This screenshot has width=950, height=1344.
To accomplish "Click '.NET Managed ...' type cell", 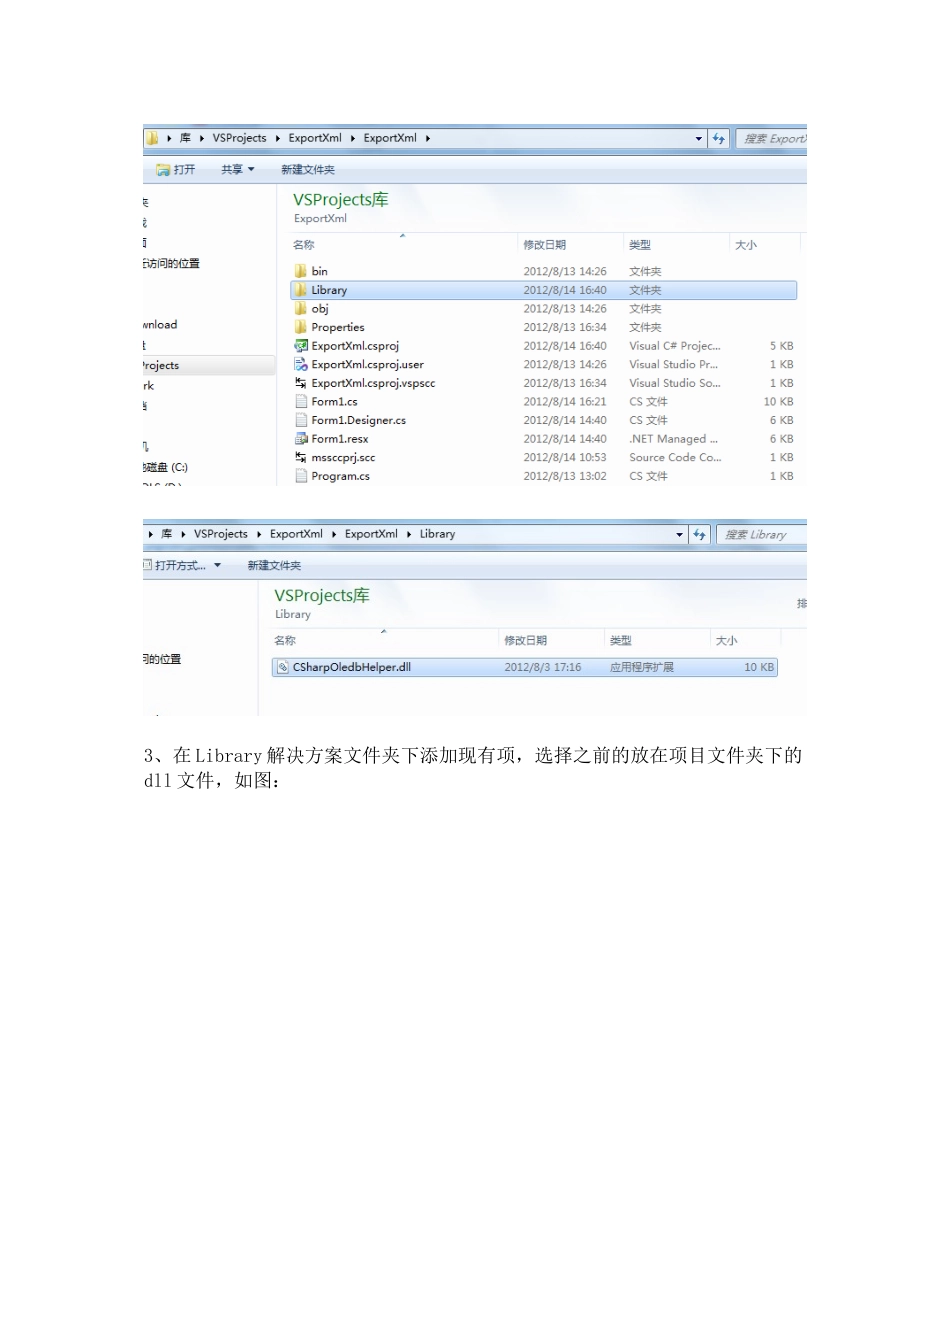I will coord(674,439).
